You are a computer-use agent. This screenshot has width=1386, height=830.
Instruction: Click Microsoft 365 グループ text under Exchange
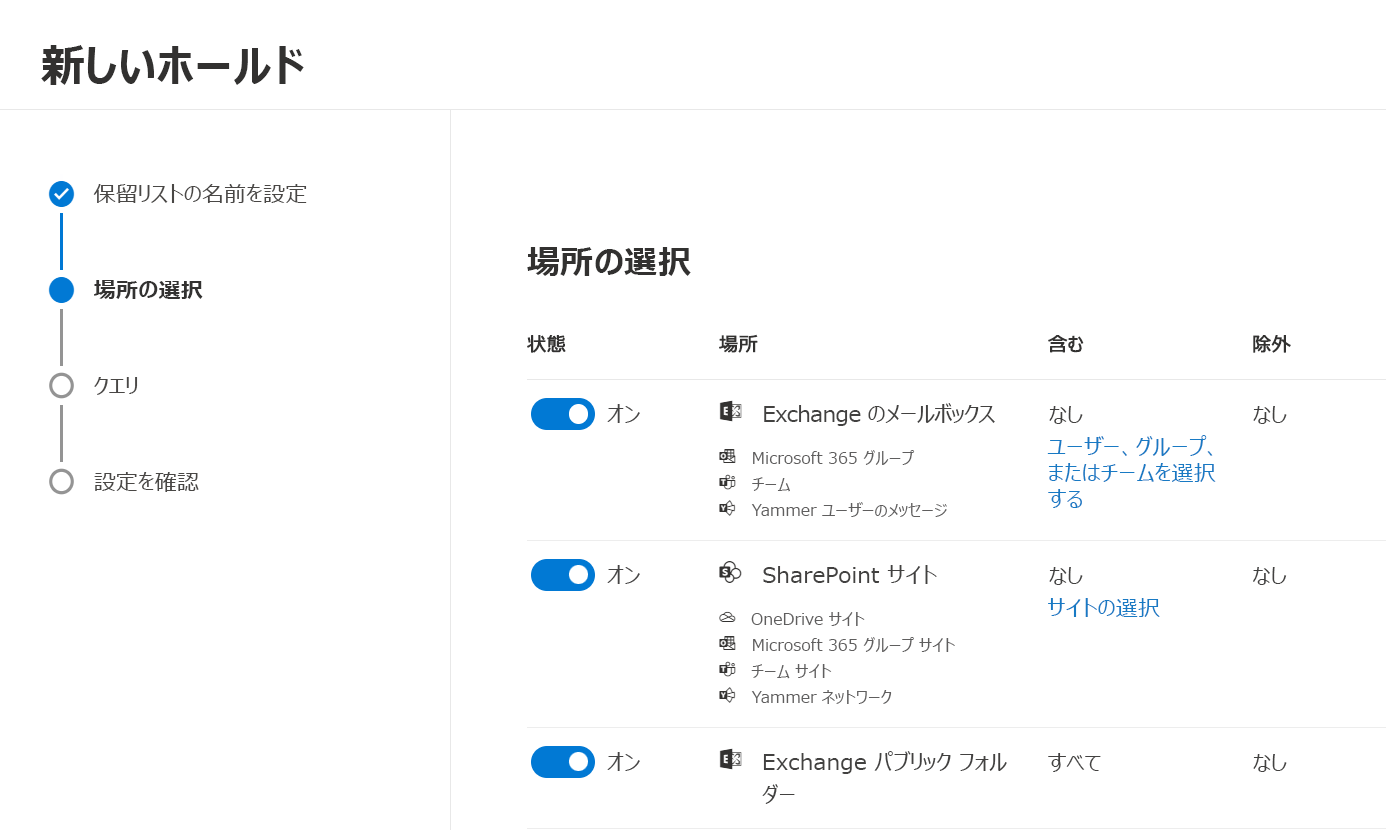(x=833, y=458)
